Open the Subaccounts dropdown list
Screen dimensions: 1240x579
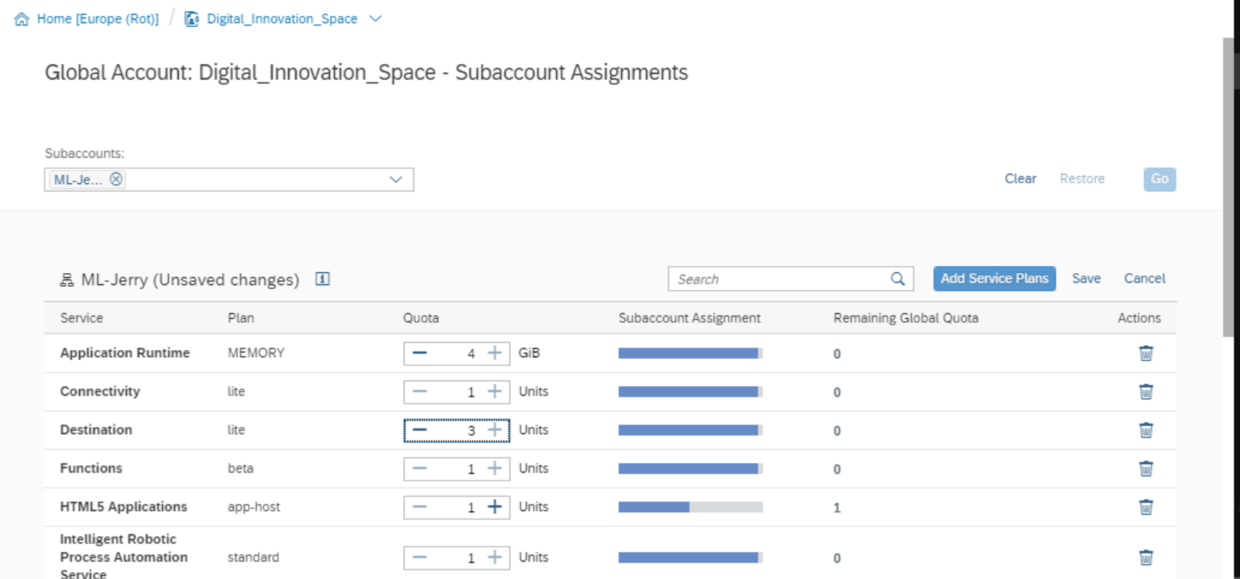pos(396,179)
